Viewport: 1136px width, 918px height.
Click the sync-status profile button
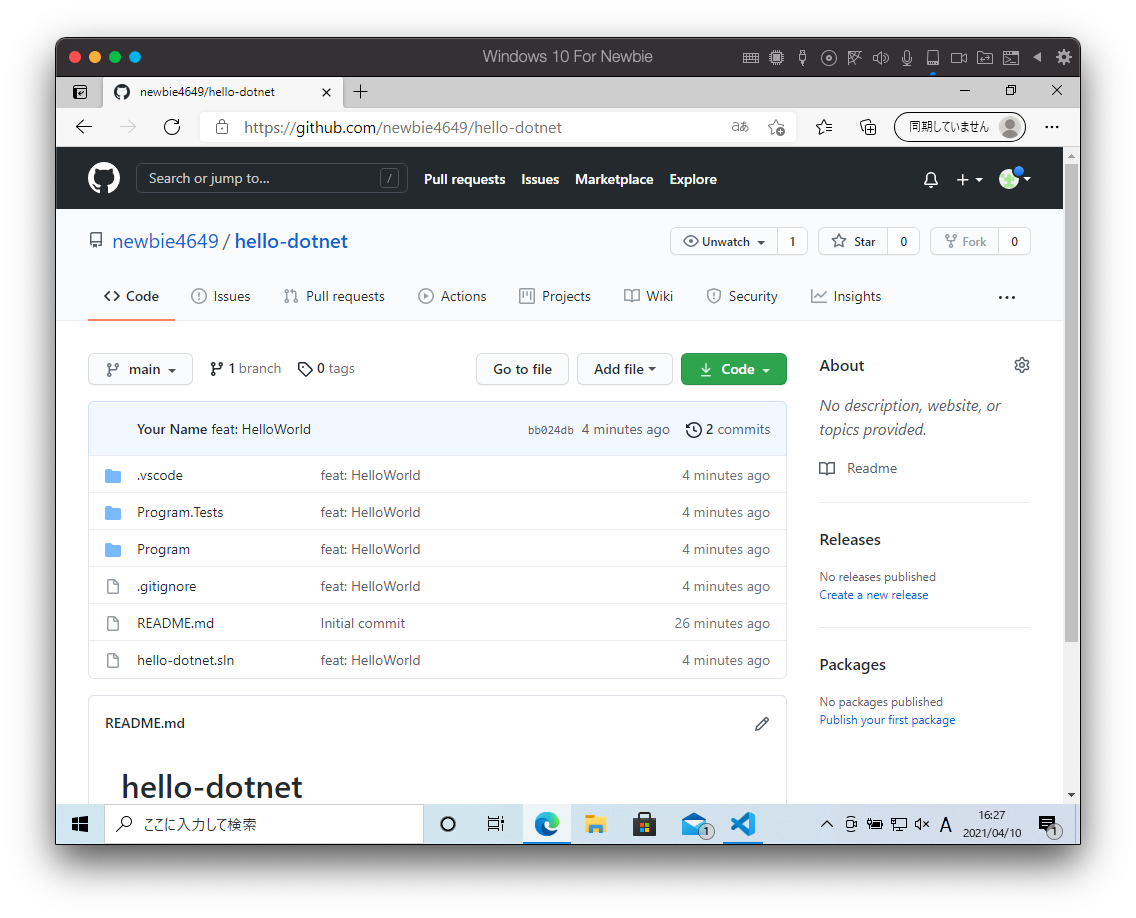[x=960, y=128]
